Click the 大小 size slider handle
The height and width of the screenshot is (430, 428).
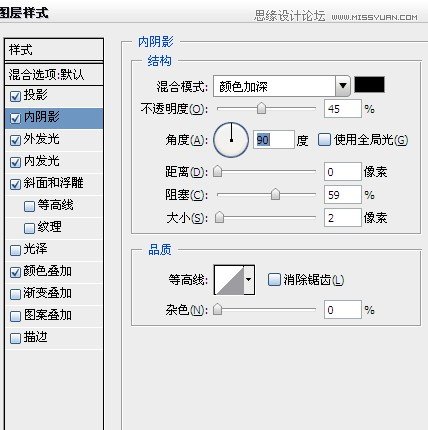(x=219, y=217)
